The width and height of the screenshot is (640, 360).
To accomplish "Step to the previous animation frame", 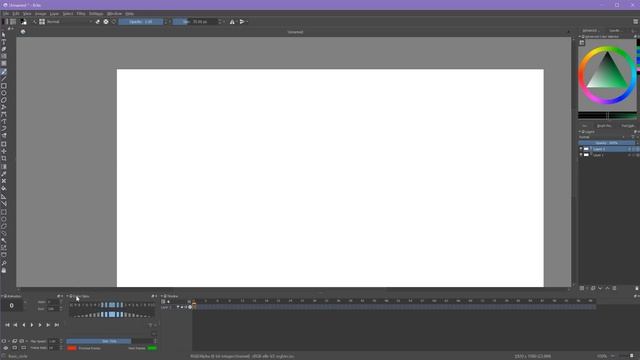I will coord(24,325).
